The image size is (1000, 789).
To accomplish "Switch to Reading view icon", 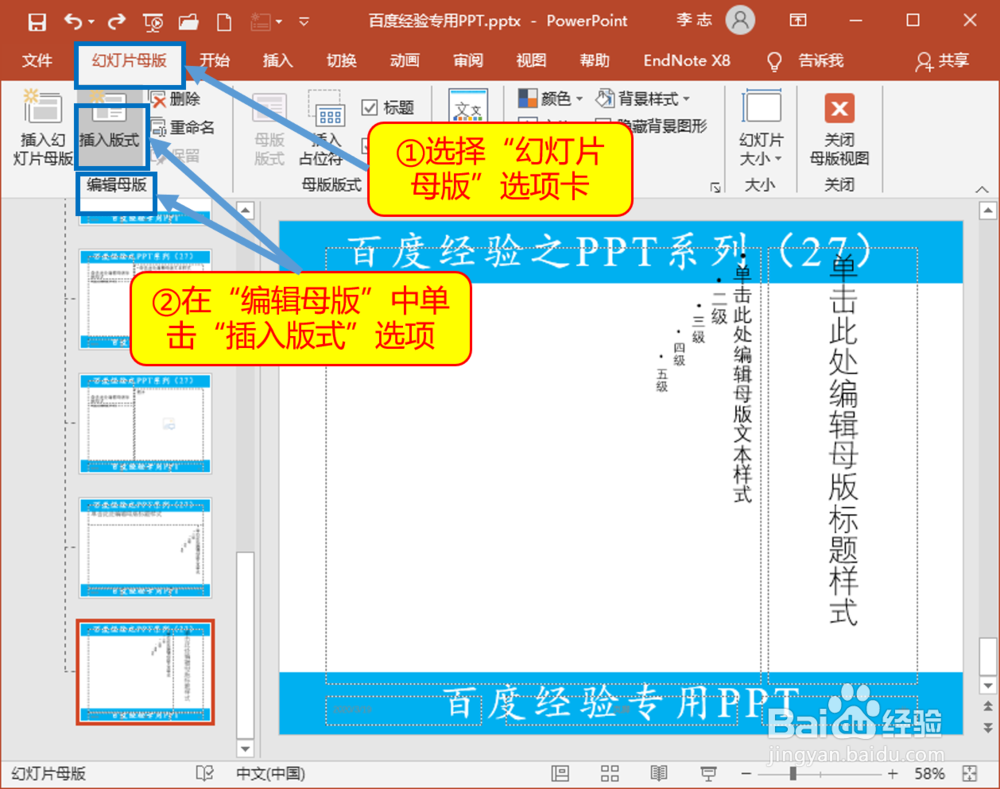I will (659, 774).
